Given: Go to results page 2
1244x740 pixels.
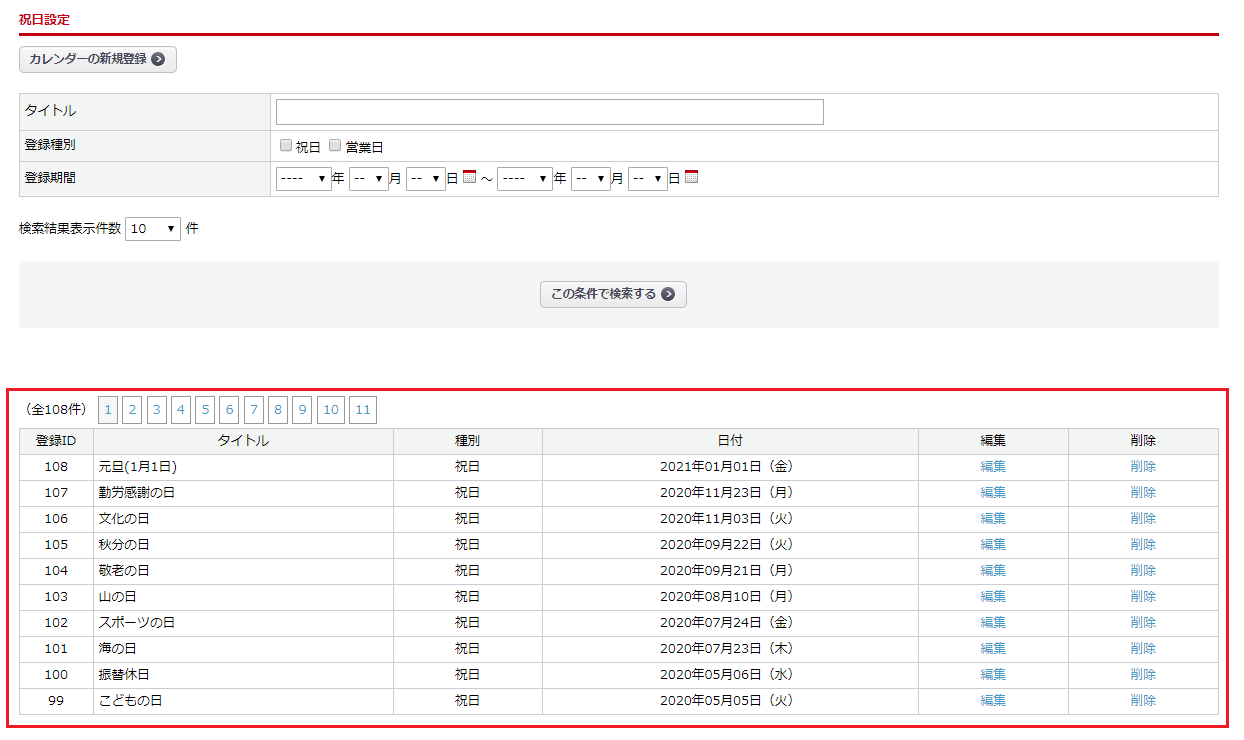Looking at the screenshot, I should [x=132, y=410].
